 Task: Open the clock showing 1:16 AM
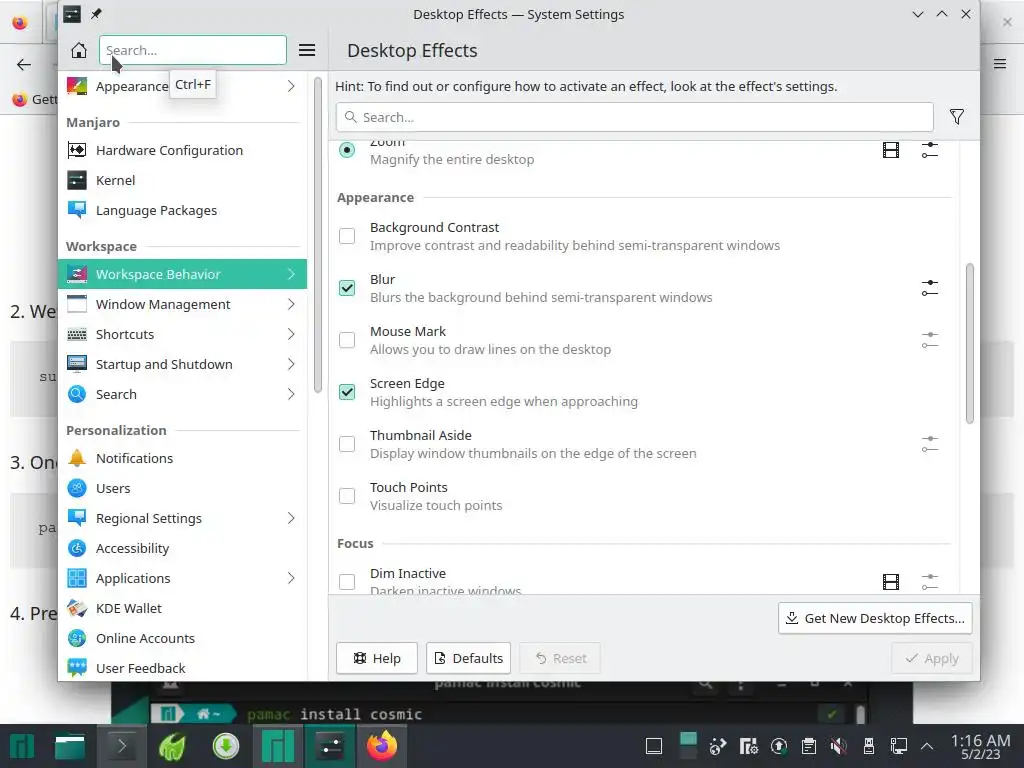tap(980, 746)
